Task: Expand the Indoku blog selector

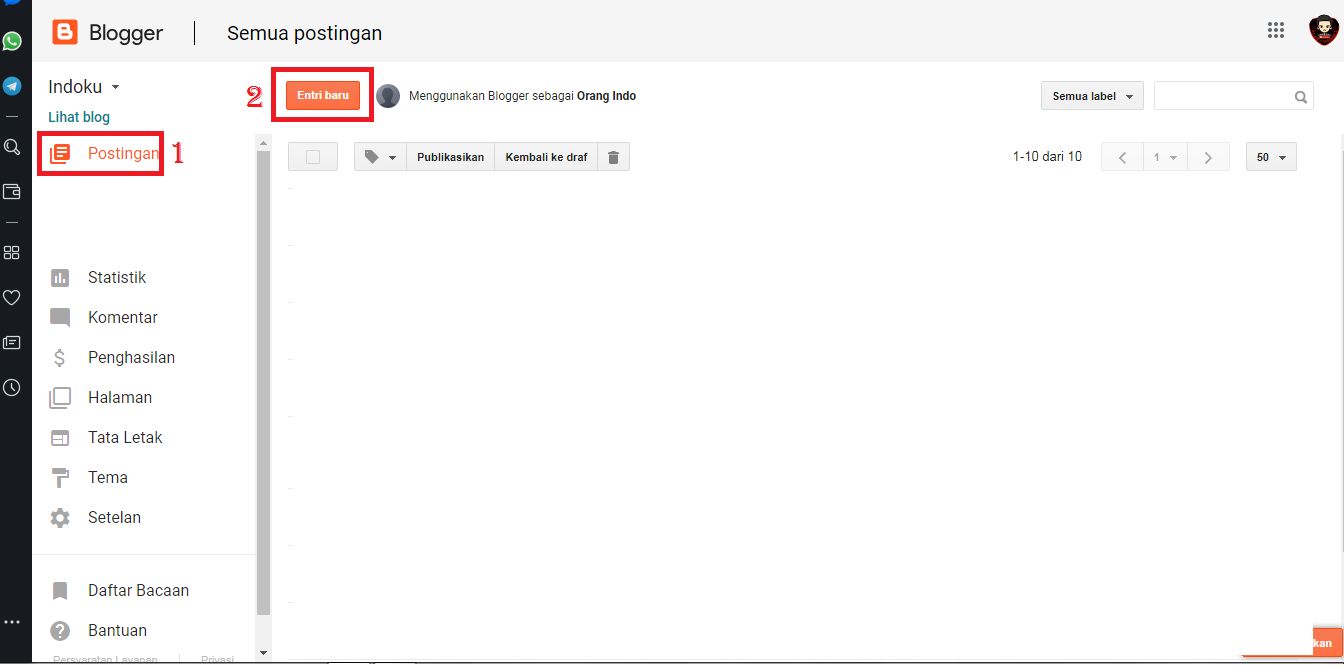Action: [84, 87]
